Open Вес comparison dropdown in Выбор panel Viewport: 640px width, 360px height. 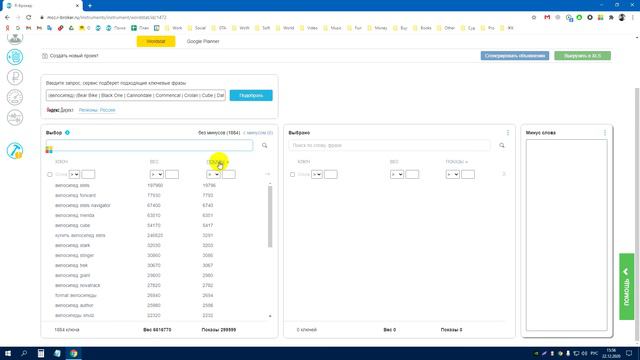pos(157,175)
